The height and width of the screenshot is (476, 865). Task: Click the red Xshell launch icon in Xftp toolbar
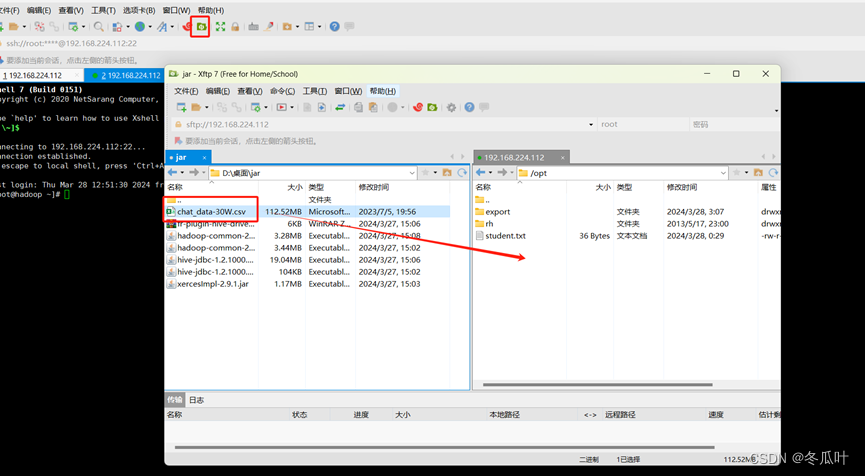[x=418, y=107]
